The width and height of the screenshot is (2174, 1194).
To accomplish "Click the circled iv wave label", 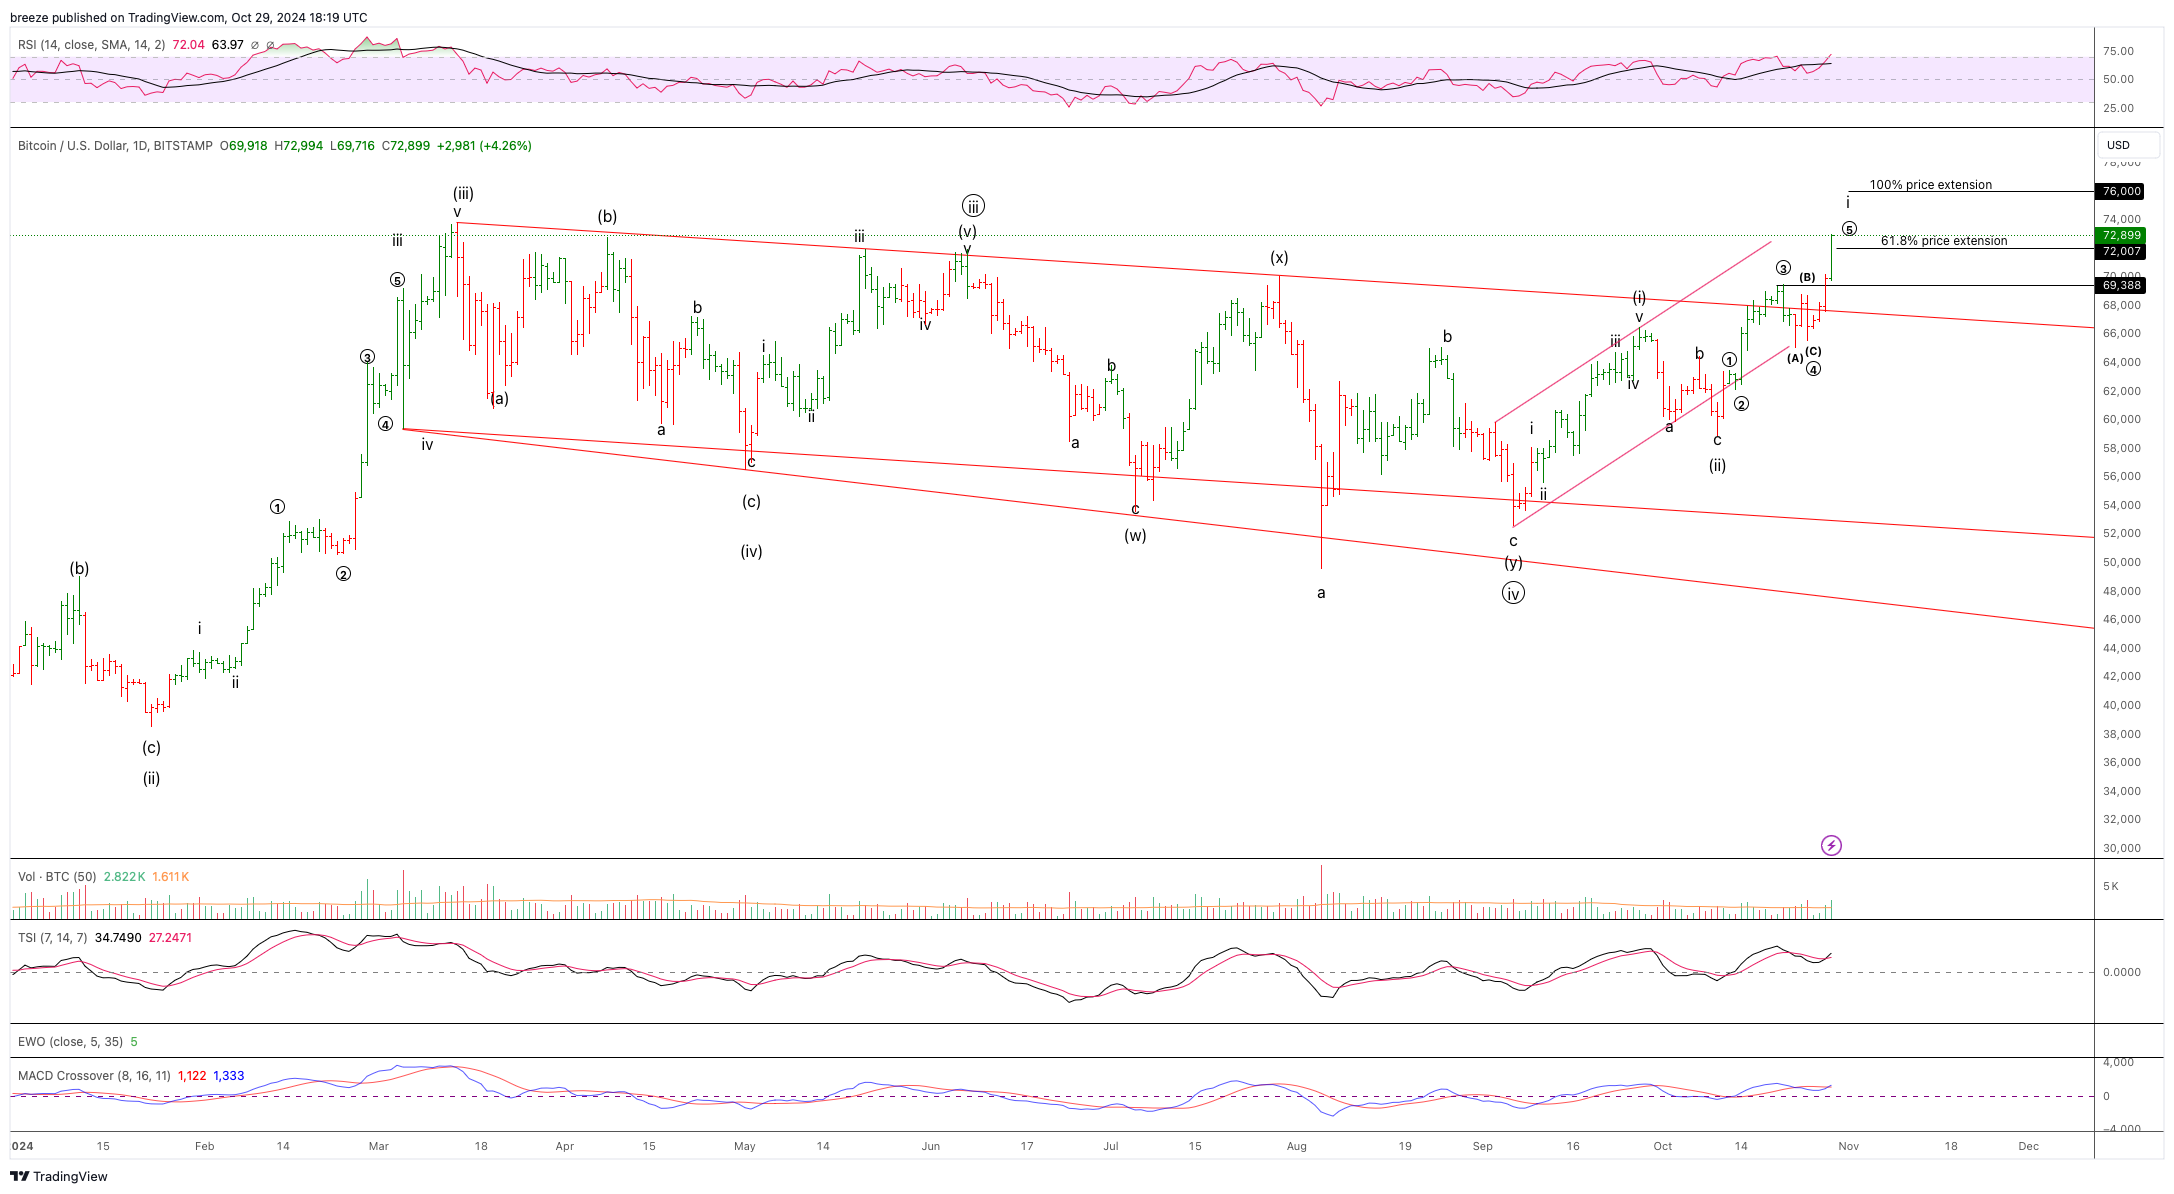I will click(x=1513, y=594).
